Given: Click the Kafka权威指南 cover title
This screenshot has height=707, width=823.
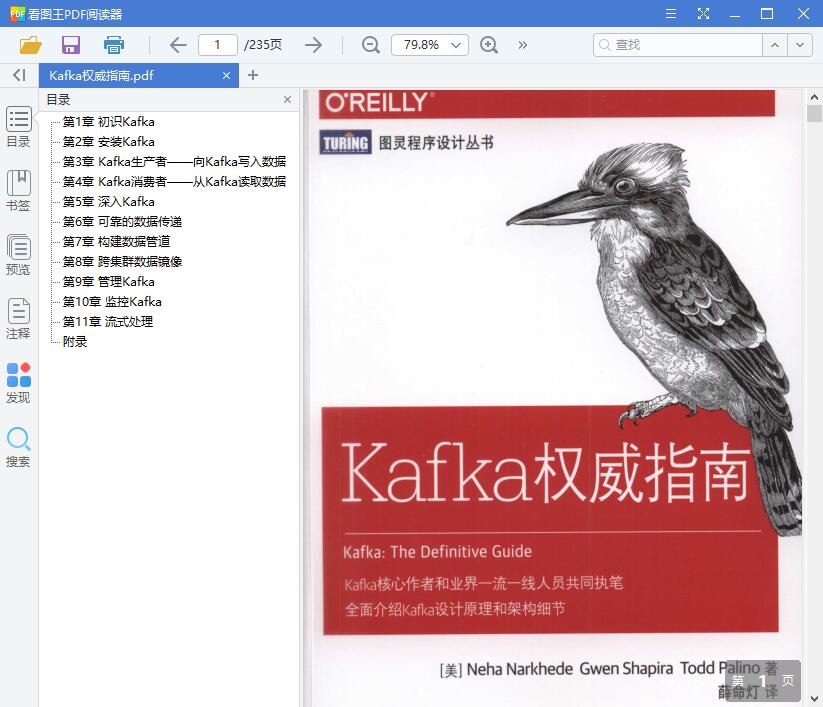Looking at the screenshot, I should (546, 472).
